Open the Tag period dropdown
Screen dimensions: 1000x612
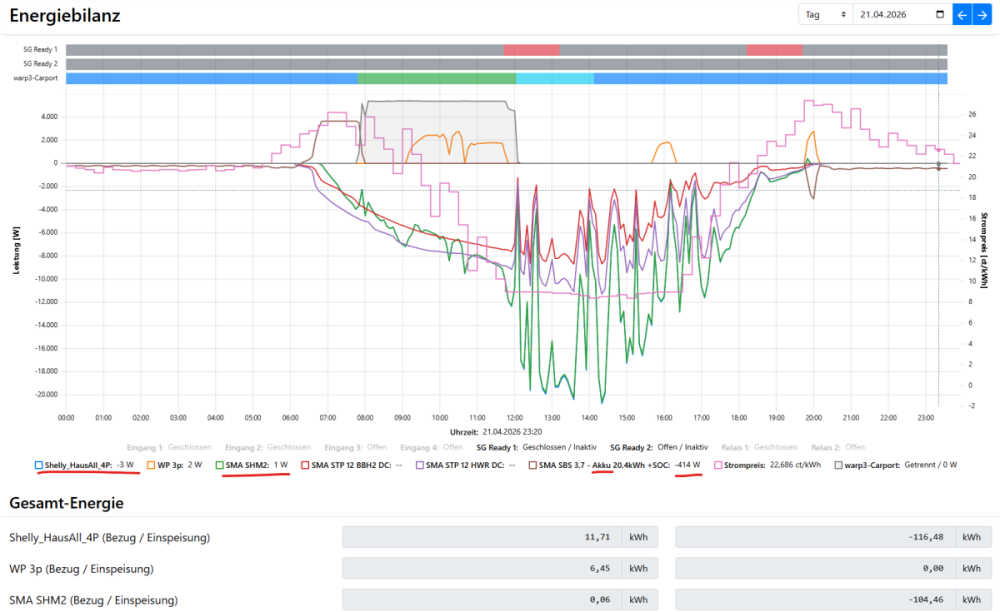825,15
